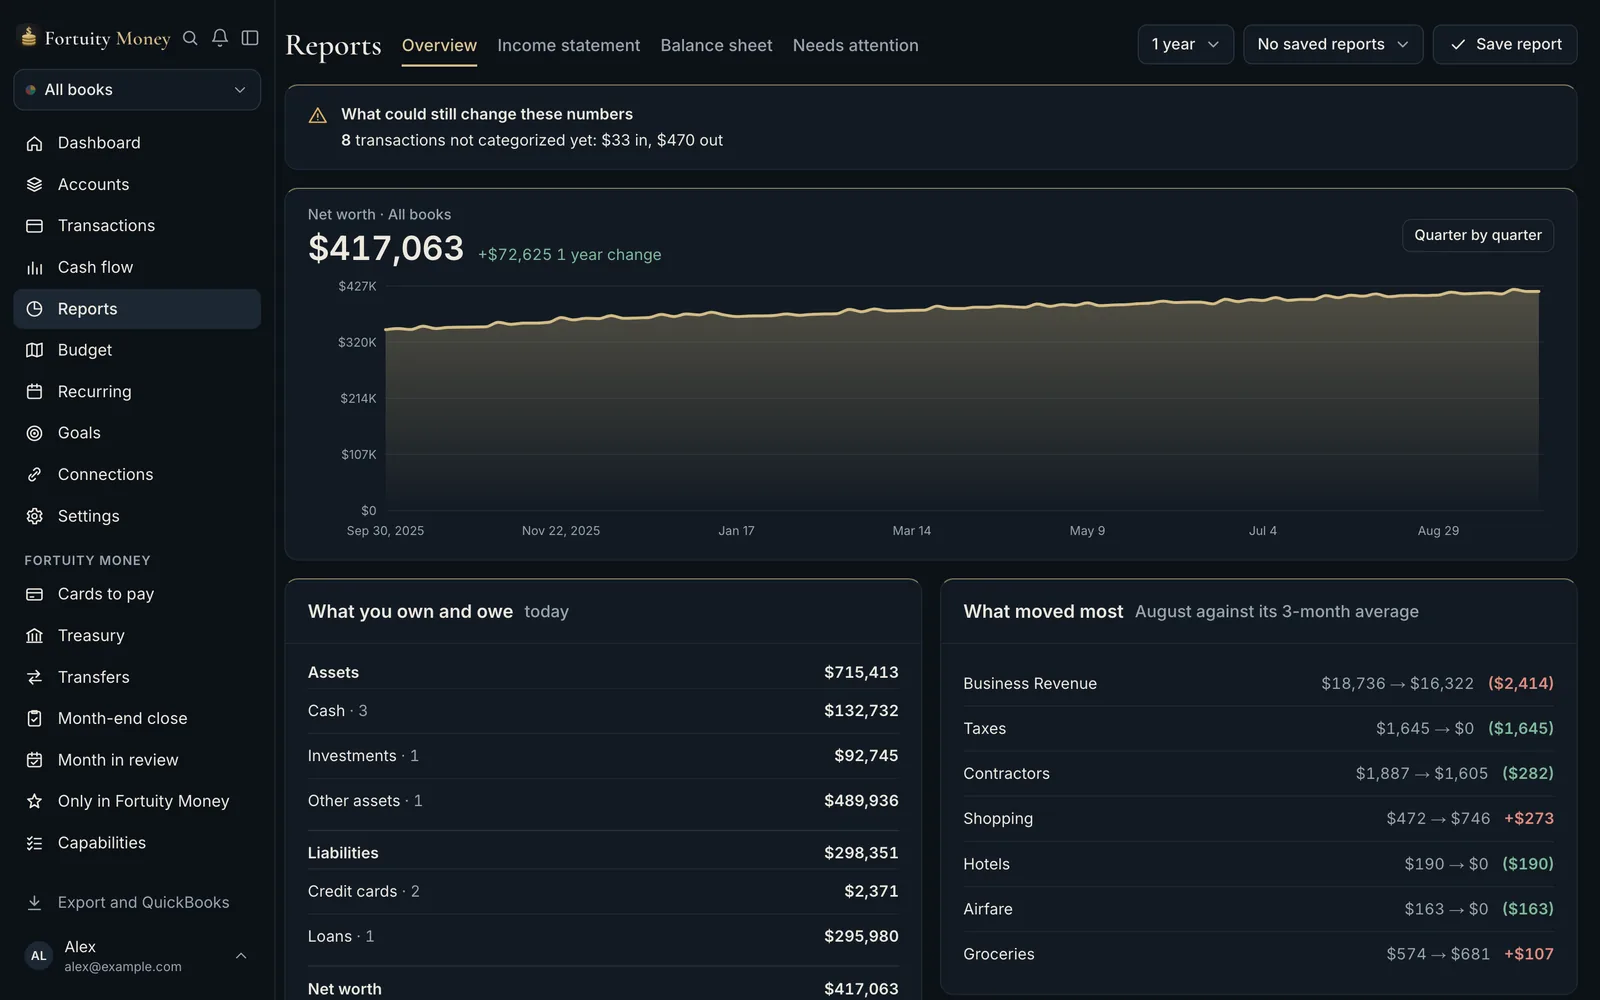Expand the Alex account menu chevron
This screenshot has height=1000, width=1600.
pyautogui.click(x=241, y=956)
